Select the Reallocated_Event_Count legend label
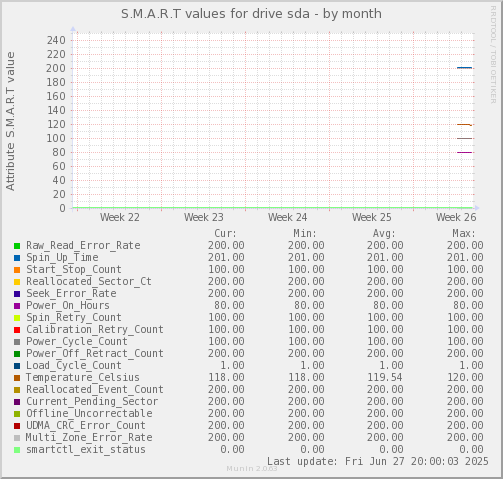Image resolution: width=503 pixels, height=479 pixels. [x=95, y=390]
